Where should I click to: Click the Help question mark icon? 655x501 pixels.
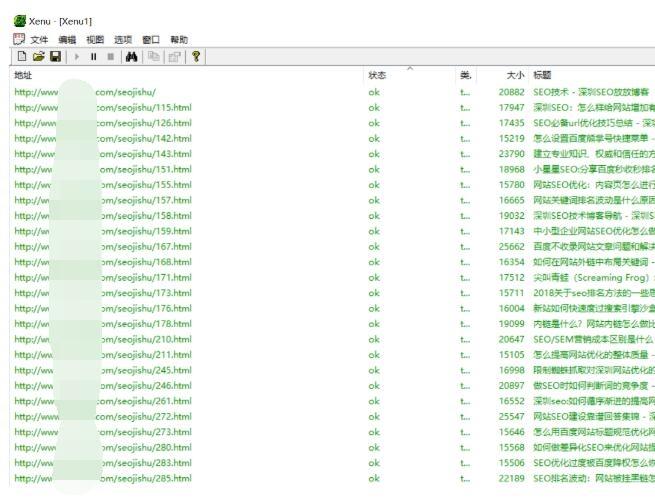coord(196,56)
